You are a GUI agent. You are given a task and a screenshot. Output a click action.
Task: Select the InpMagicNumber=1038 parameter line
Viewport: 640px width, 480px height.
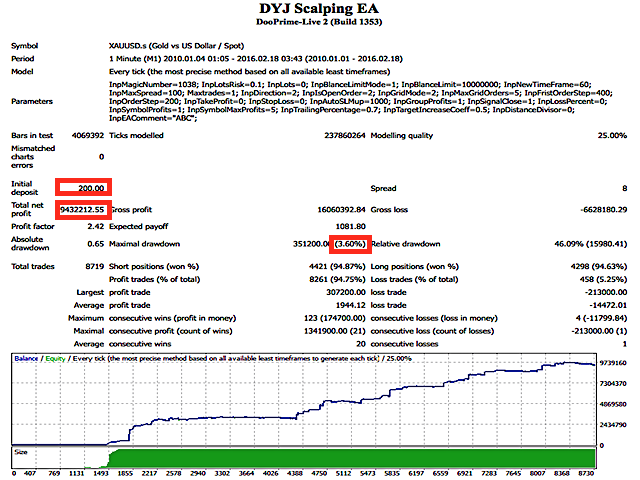click(x=350, y=84)
